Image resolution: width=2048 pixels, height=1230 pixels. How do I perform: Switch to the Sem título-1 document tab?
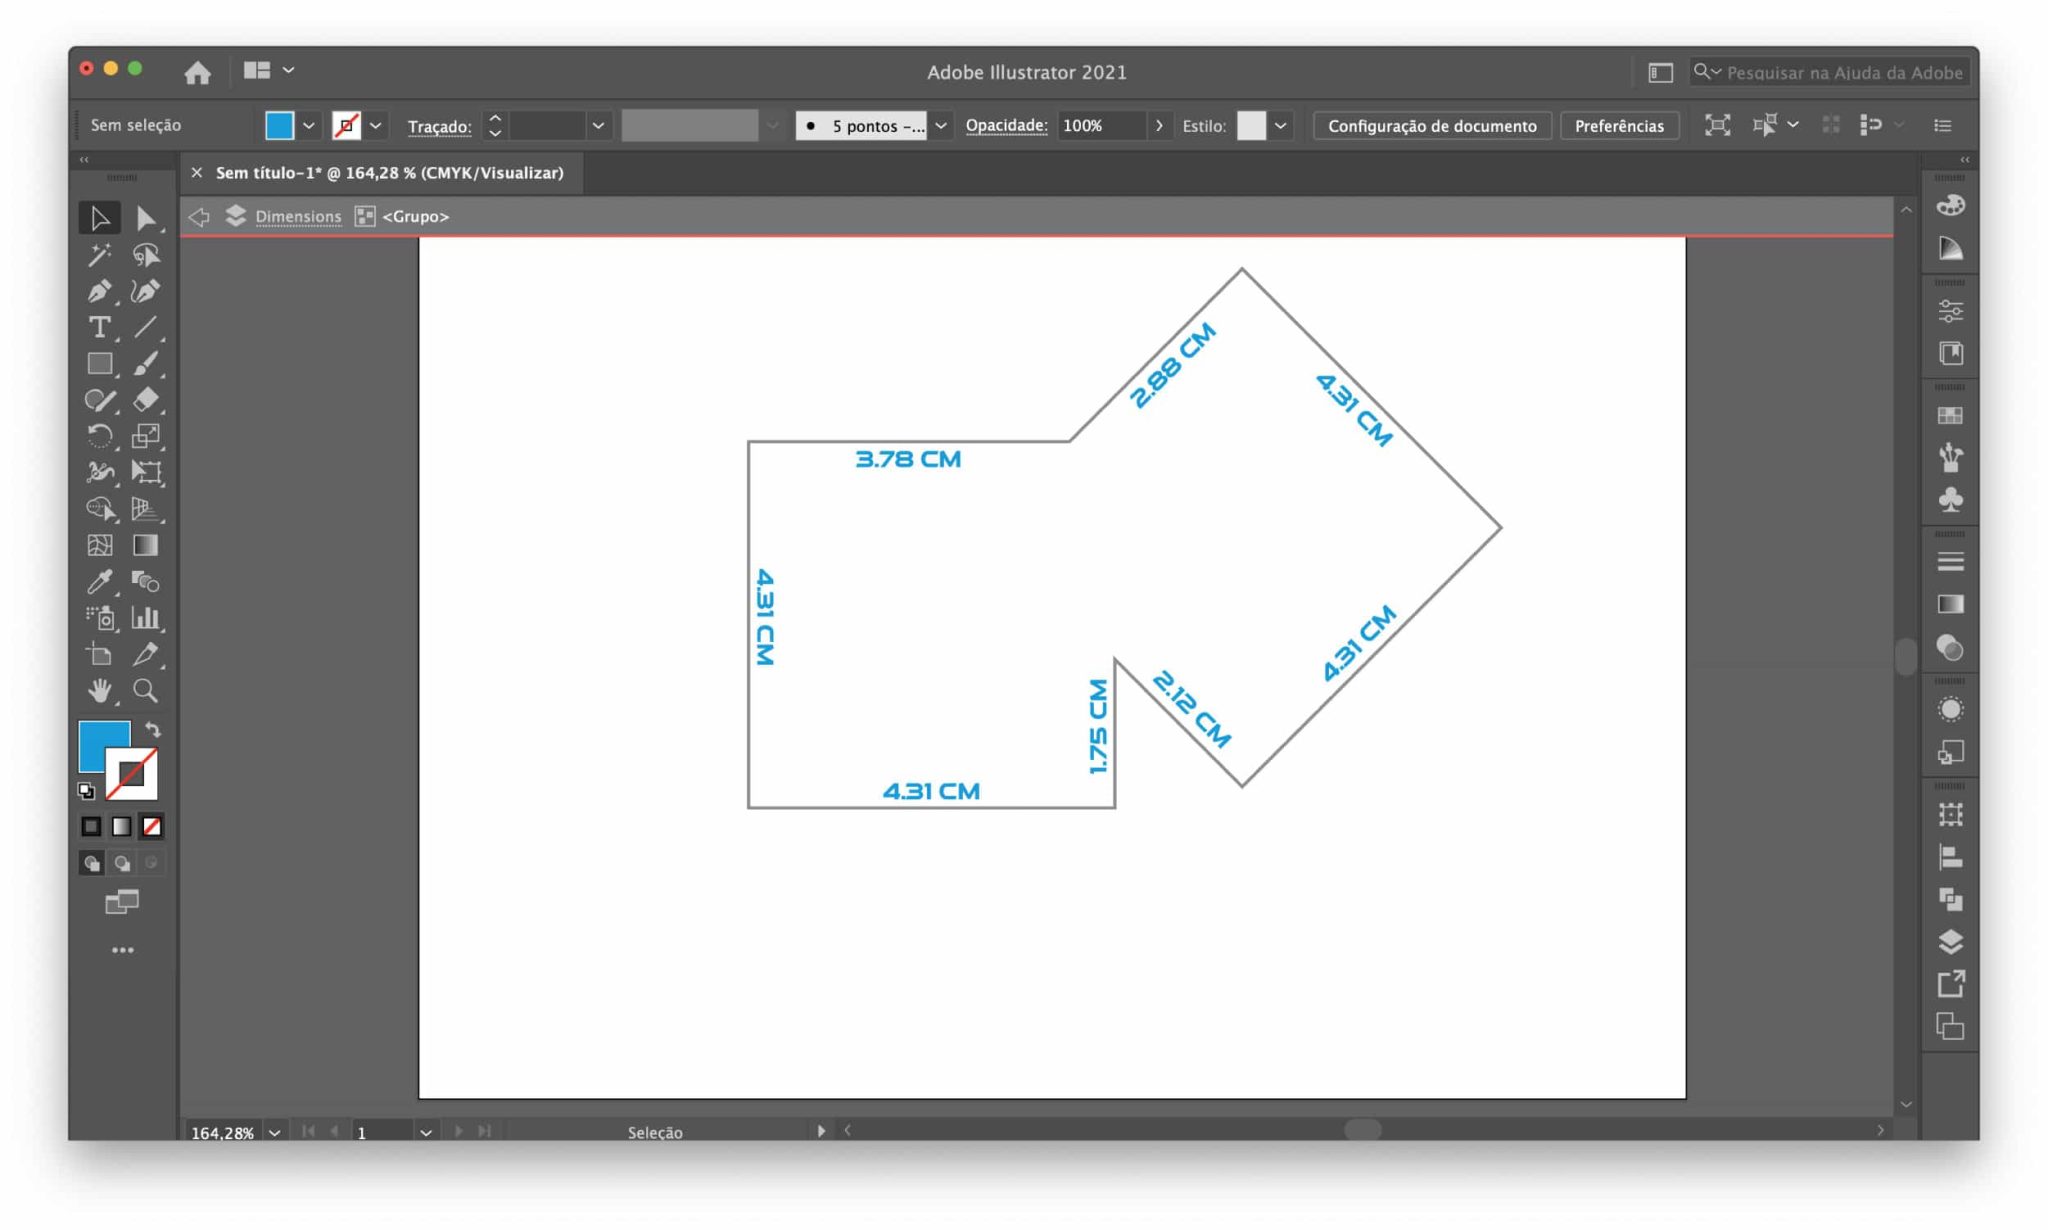click(x=390, y=172)
